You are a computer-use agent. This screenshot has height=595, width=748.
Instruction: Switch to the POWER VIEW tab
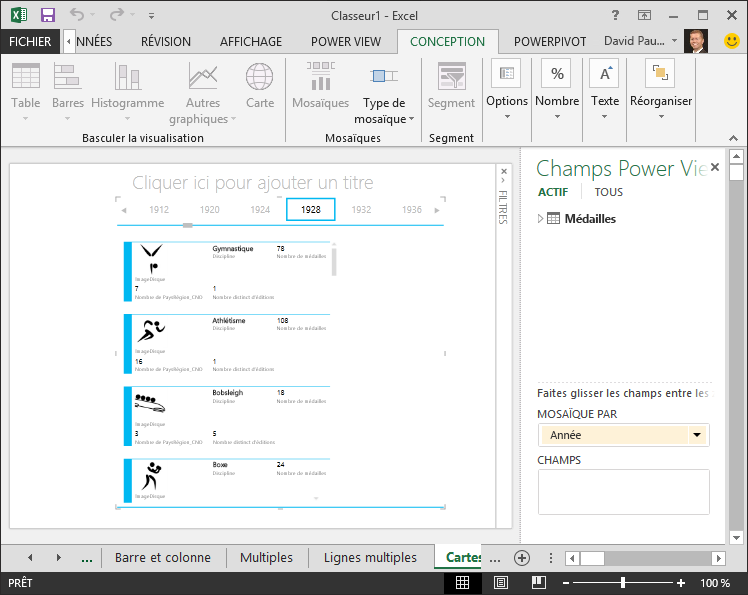pyautogui.click(x=346, y=42)
